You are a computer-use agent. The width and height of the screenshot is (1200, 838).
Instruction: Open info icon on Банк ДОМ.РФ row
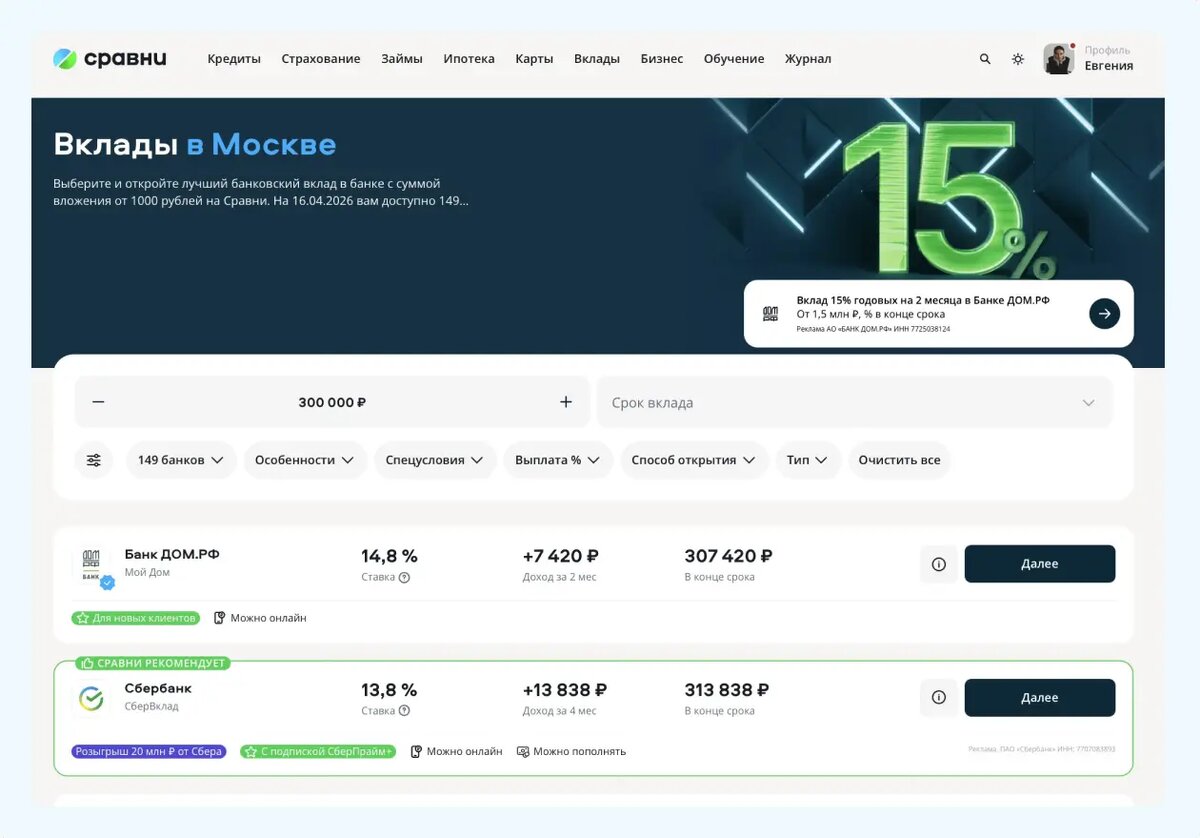click(x=939, y=564)
